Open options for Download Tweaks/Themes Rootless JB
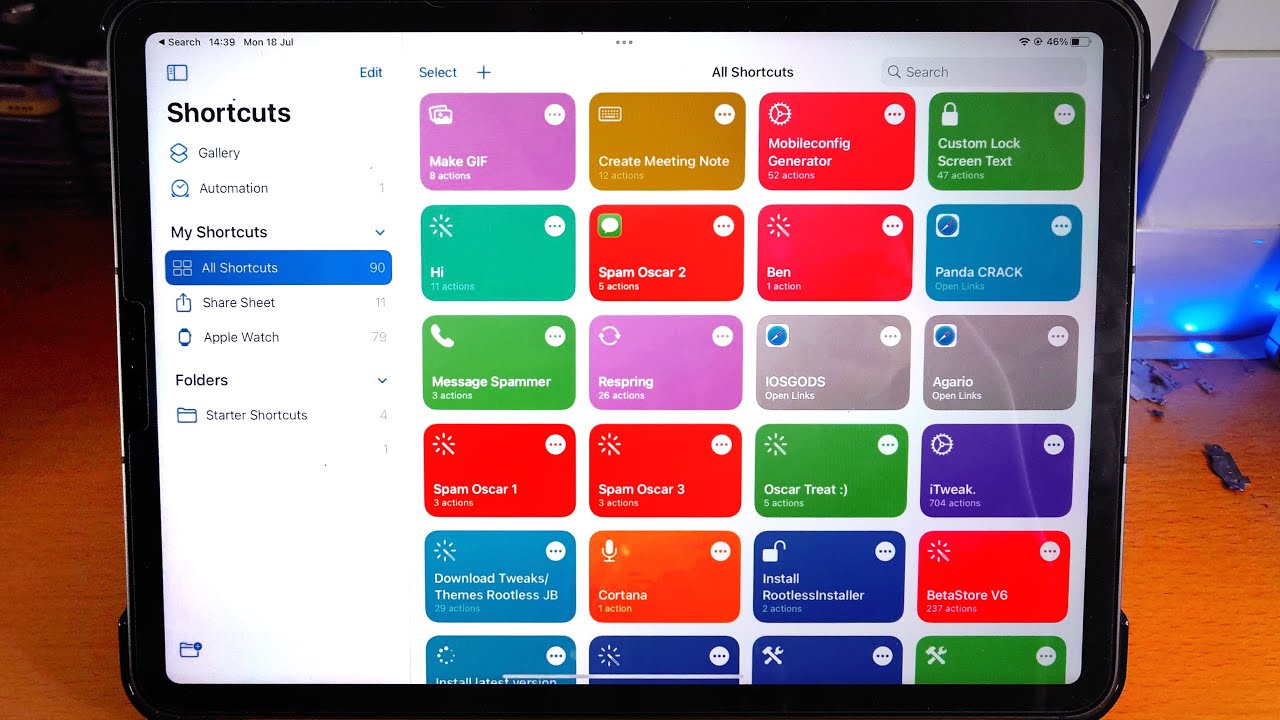The height and width of the screenshot is (720, 1280). click(555, 551)
